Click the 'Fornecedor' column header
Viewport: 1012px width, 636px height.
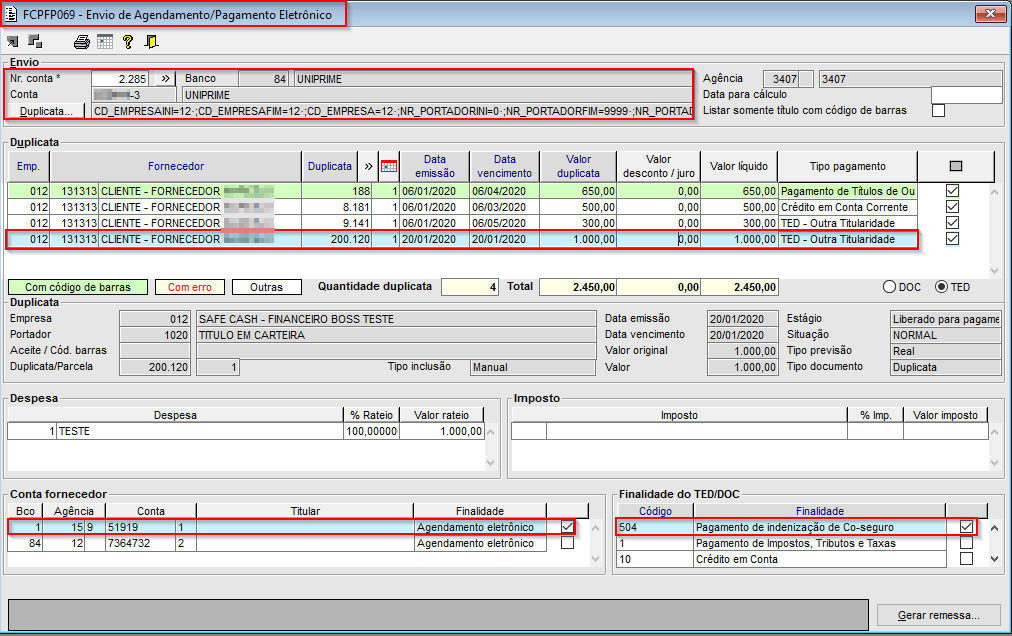click(x=176, y=166)
